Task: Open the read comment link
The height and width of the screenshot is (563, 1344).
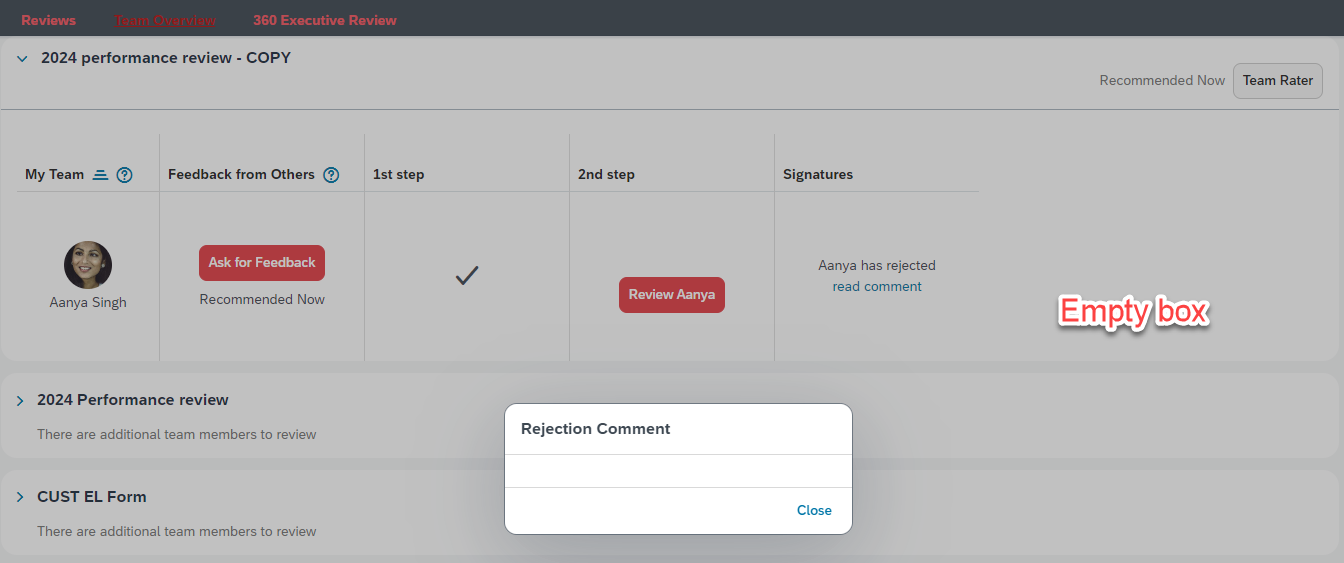Action: [x=877, y=287]
